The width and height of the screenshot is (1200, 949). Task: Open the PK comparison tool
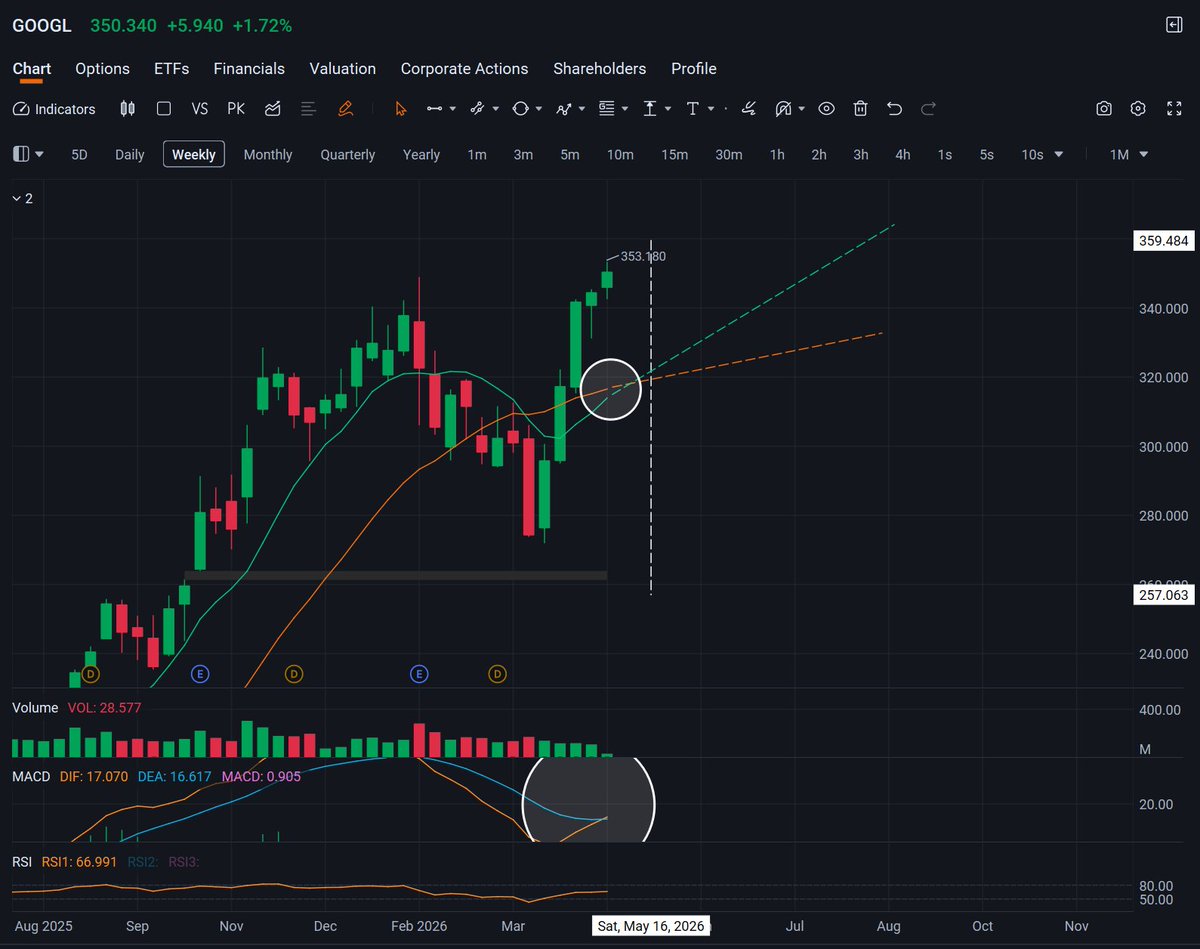[236, 109]
